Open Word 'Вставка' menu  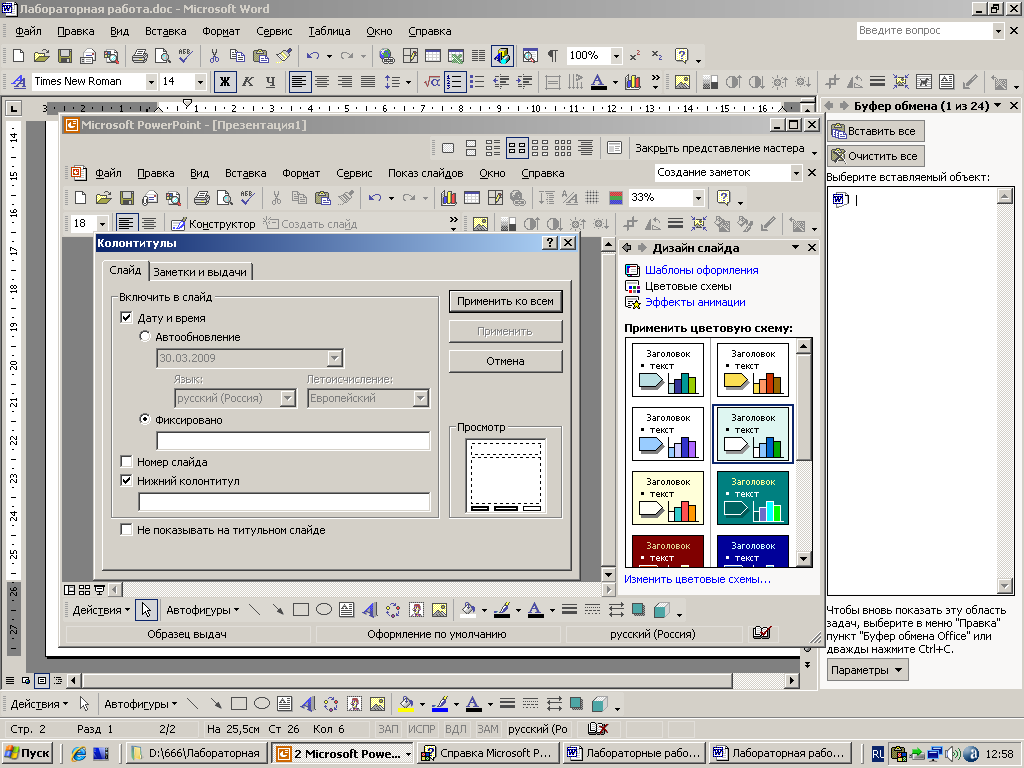[x=165, y=31]
